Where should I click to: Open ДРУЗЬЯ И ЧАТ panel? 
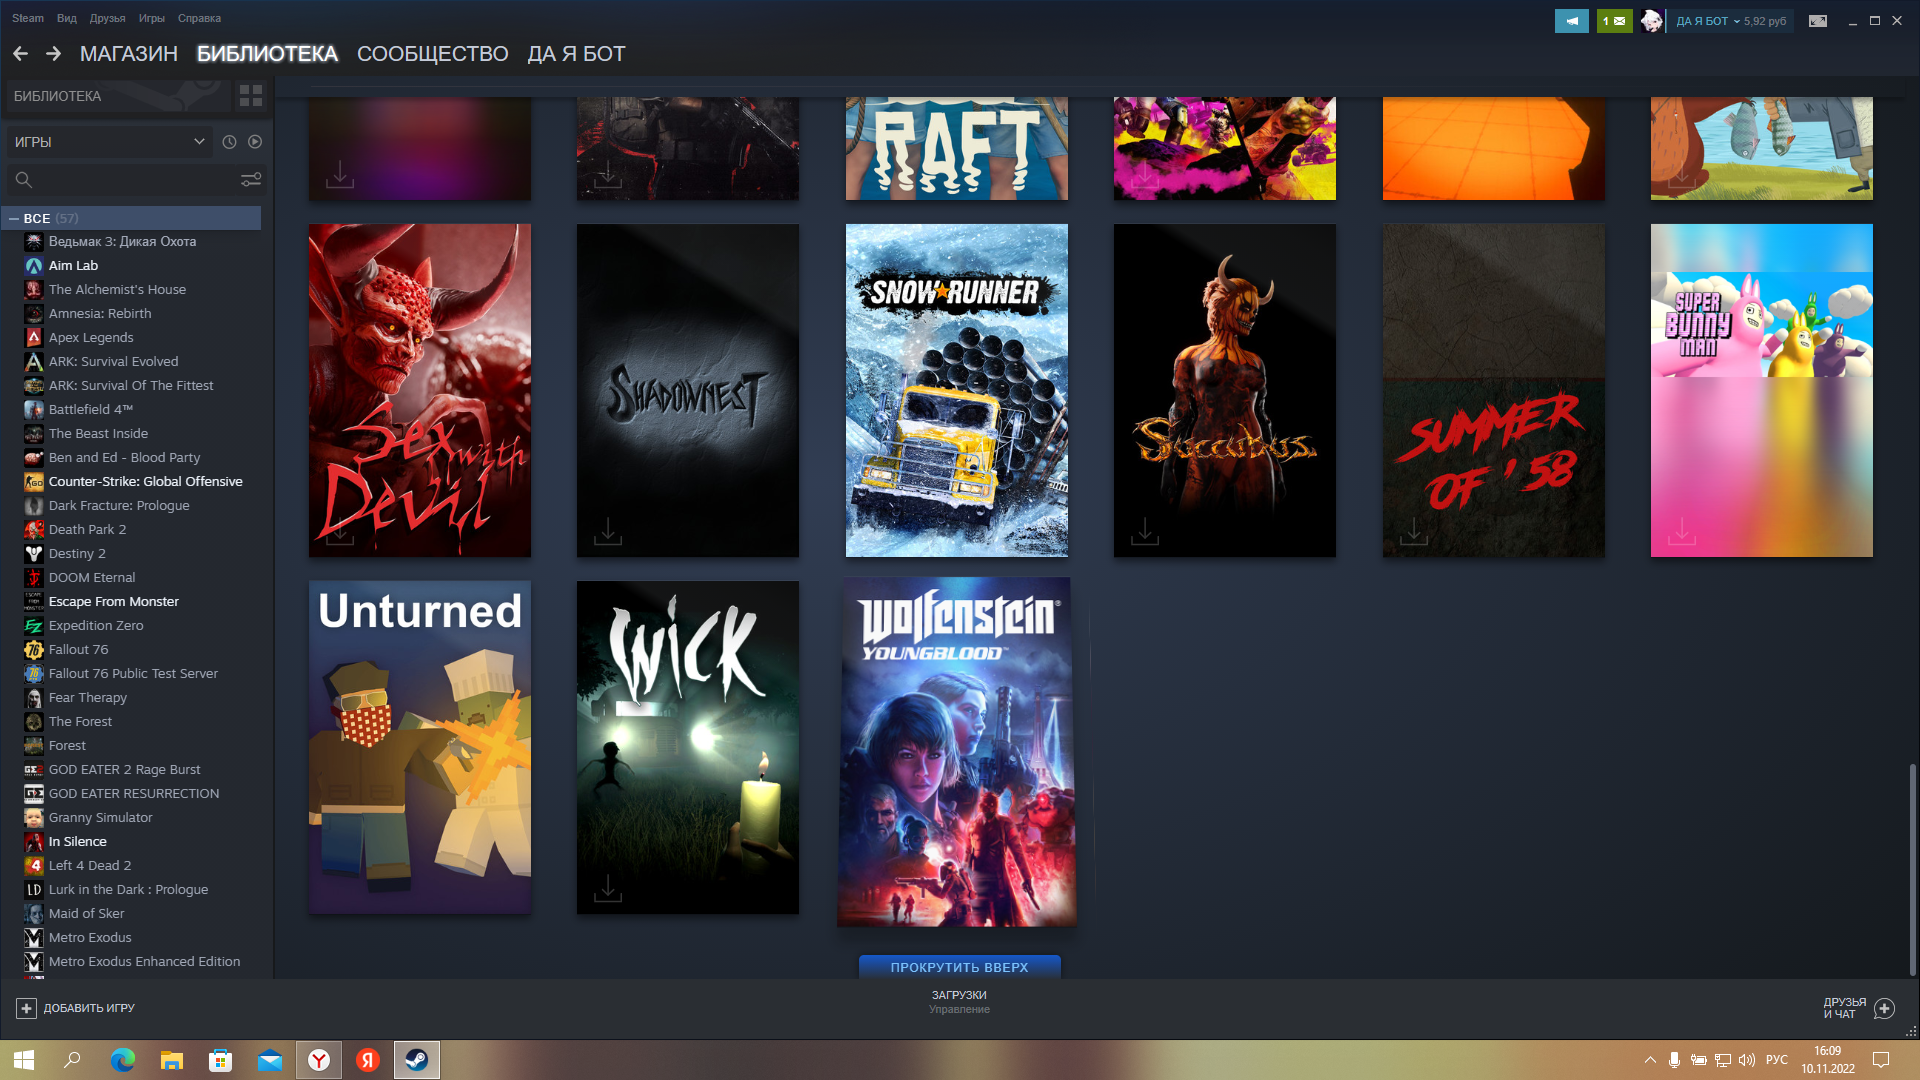pyautogui.click(x=1858, y=1008)
